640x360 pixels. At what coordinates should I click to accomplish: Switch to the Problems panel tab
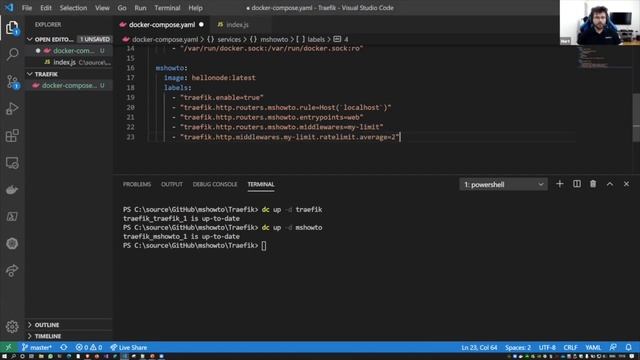tap(137, 184)
